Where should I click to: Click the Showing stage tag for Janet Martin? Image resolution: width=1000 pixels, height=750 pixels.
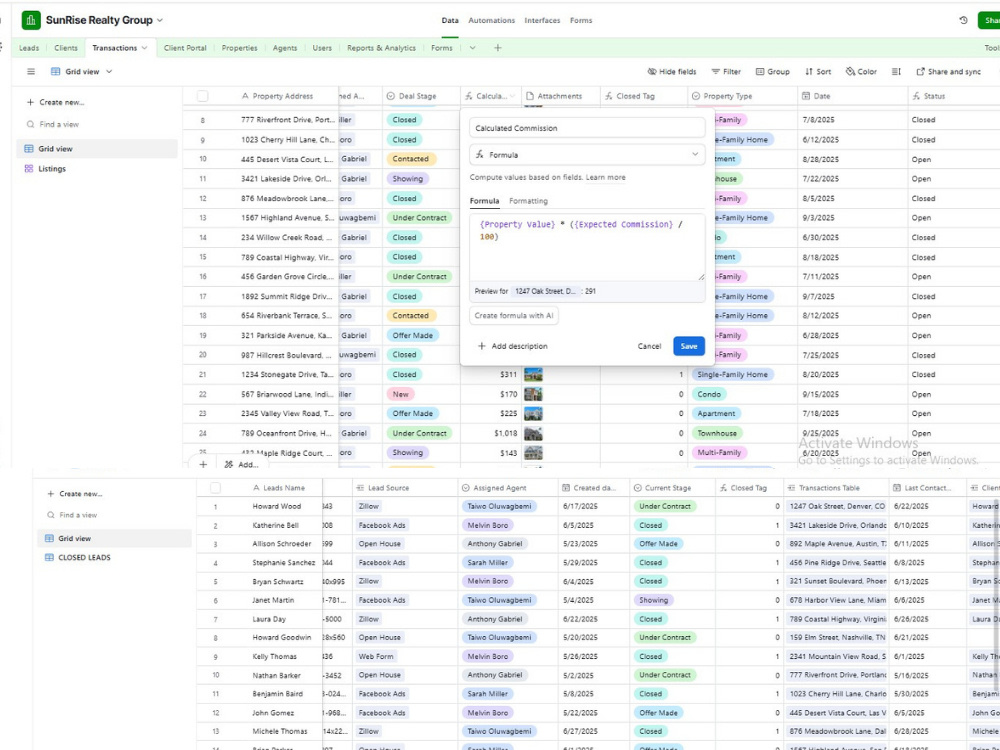(x=654, y=600)
